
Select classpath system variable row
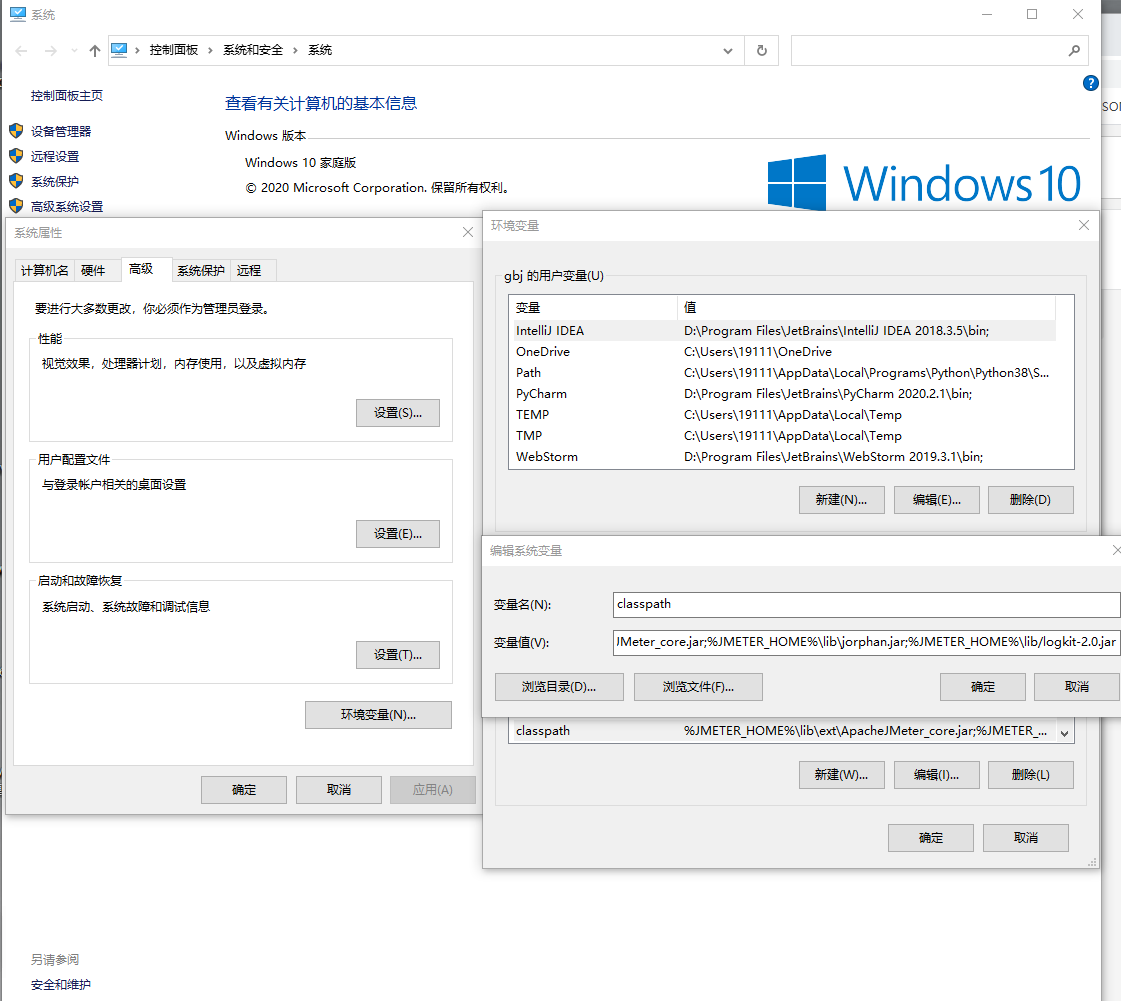point(783,731)
